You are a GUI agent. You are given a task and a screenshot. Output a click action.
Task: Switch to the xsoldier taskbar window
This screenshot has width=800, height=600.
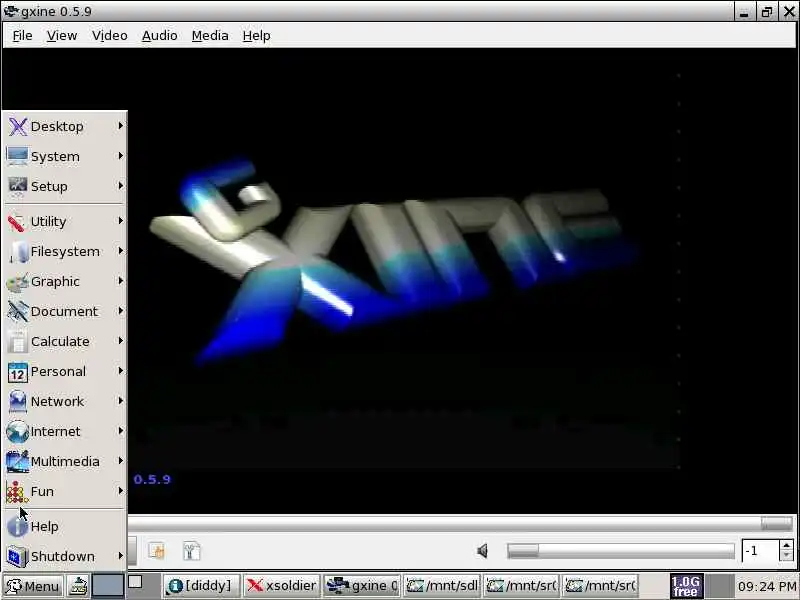[282, 586]
